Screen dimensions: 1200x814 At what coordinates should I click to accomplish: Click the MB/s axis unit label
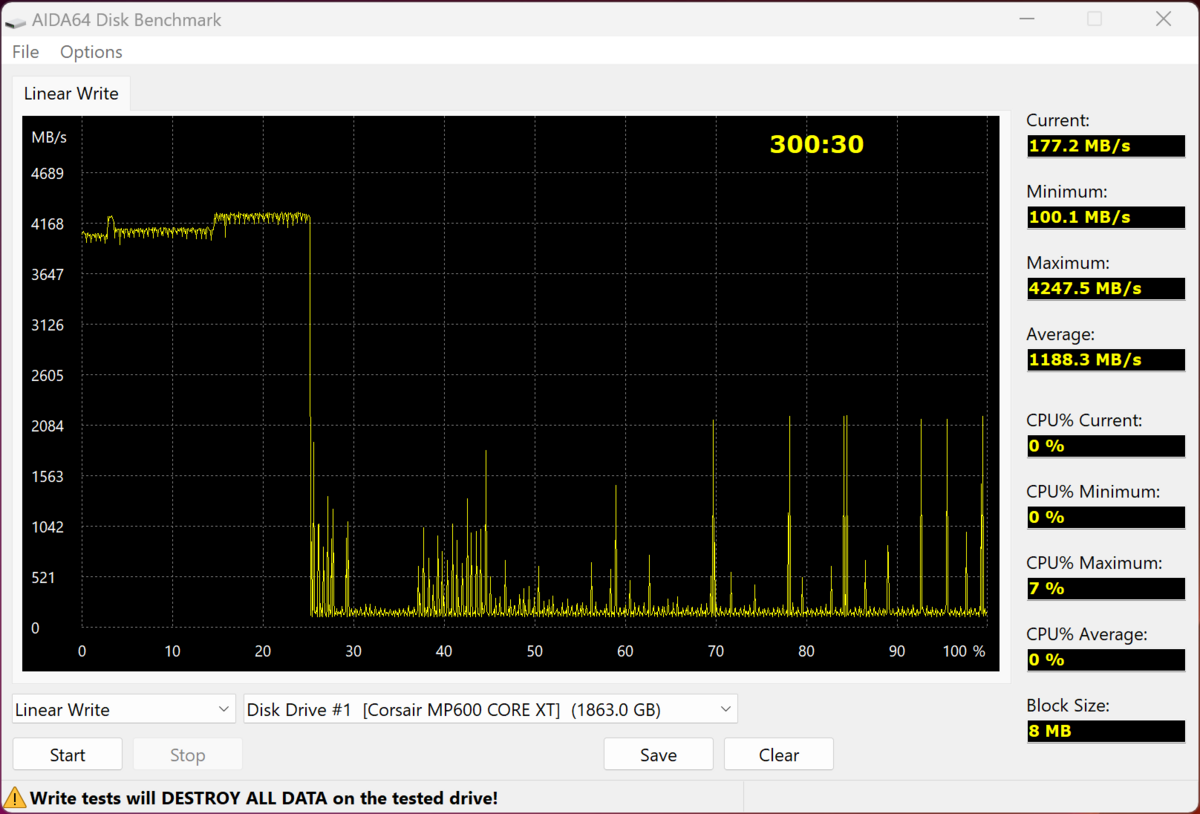(x=49, y=137)
